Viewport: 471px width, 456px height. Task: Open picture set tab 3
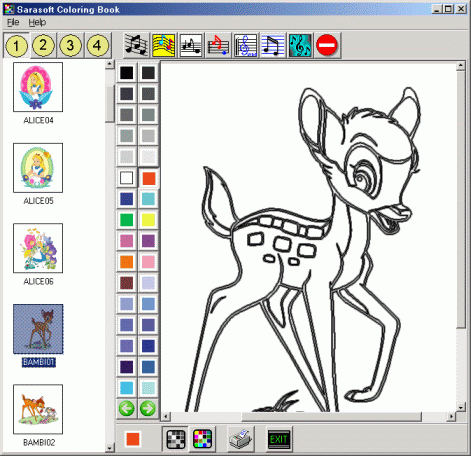70,45
